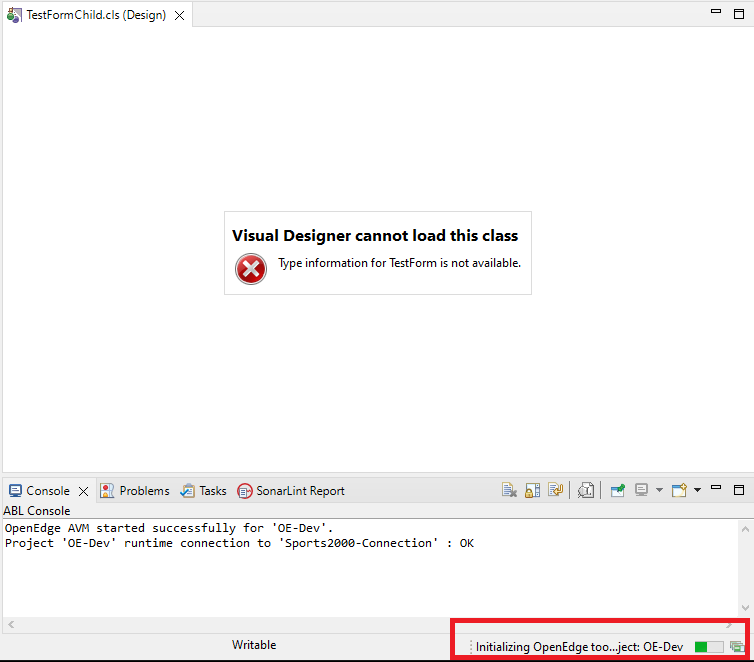Close the TestFormChild.cls (Design) tab
Screen dimensions: 754x662
point(179,16)
